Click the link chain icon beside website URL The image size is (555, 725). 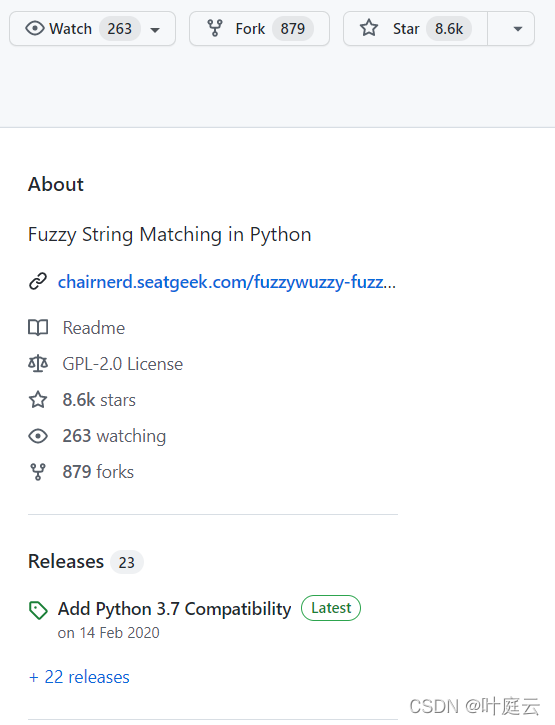(x=38, y=282)
